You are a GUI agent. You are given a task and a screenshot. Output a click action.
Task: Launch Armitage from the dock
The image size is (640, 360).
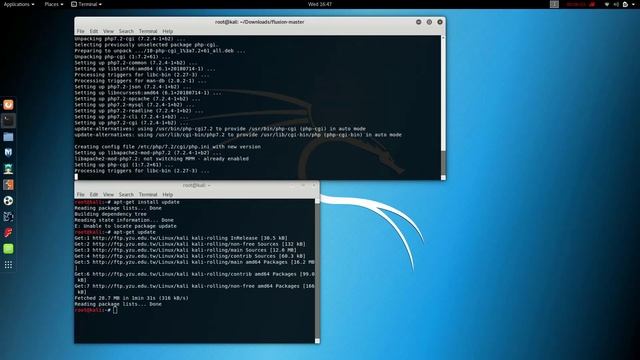8,169
